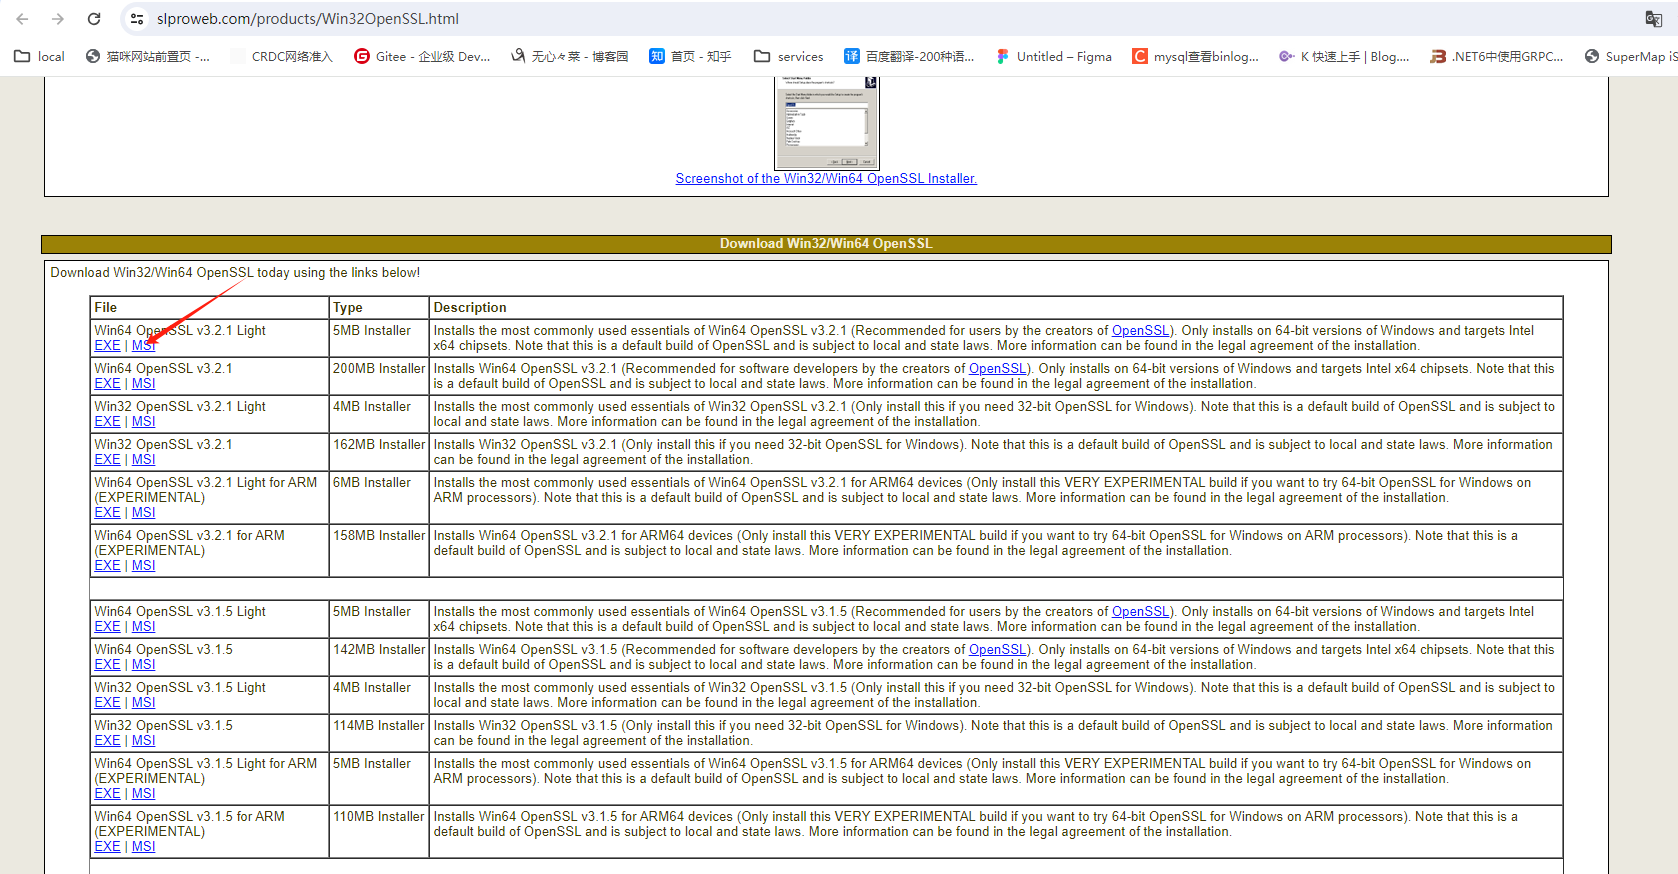Download Win32 OpenSSL v3.1.5 Light EXE

coord(107,703)
